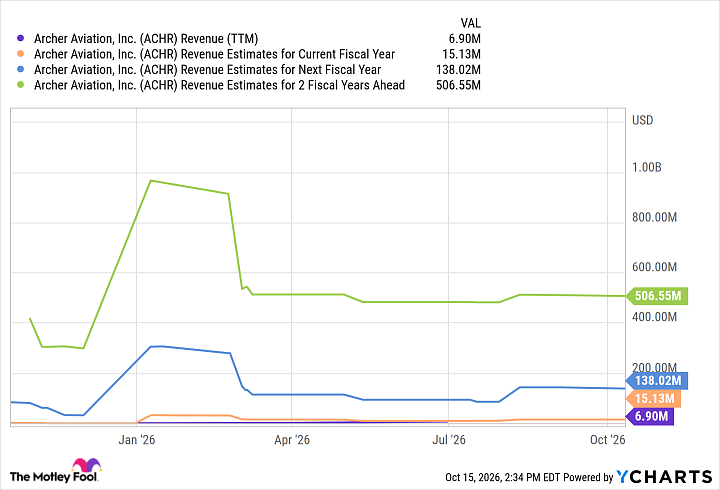Viewport: 720px width, 490px height.
Task: Select the Revenue Estimates for Next Fiscal Year label
Action: [x=208, y=70]
